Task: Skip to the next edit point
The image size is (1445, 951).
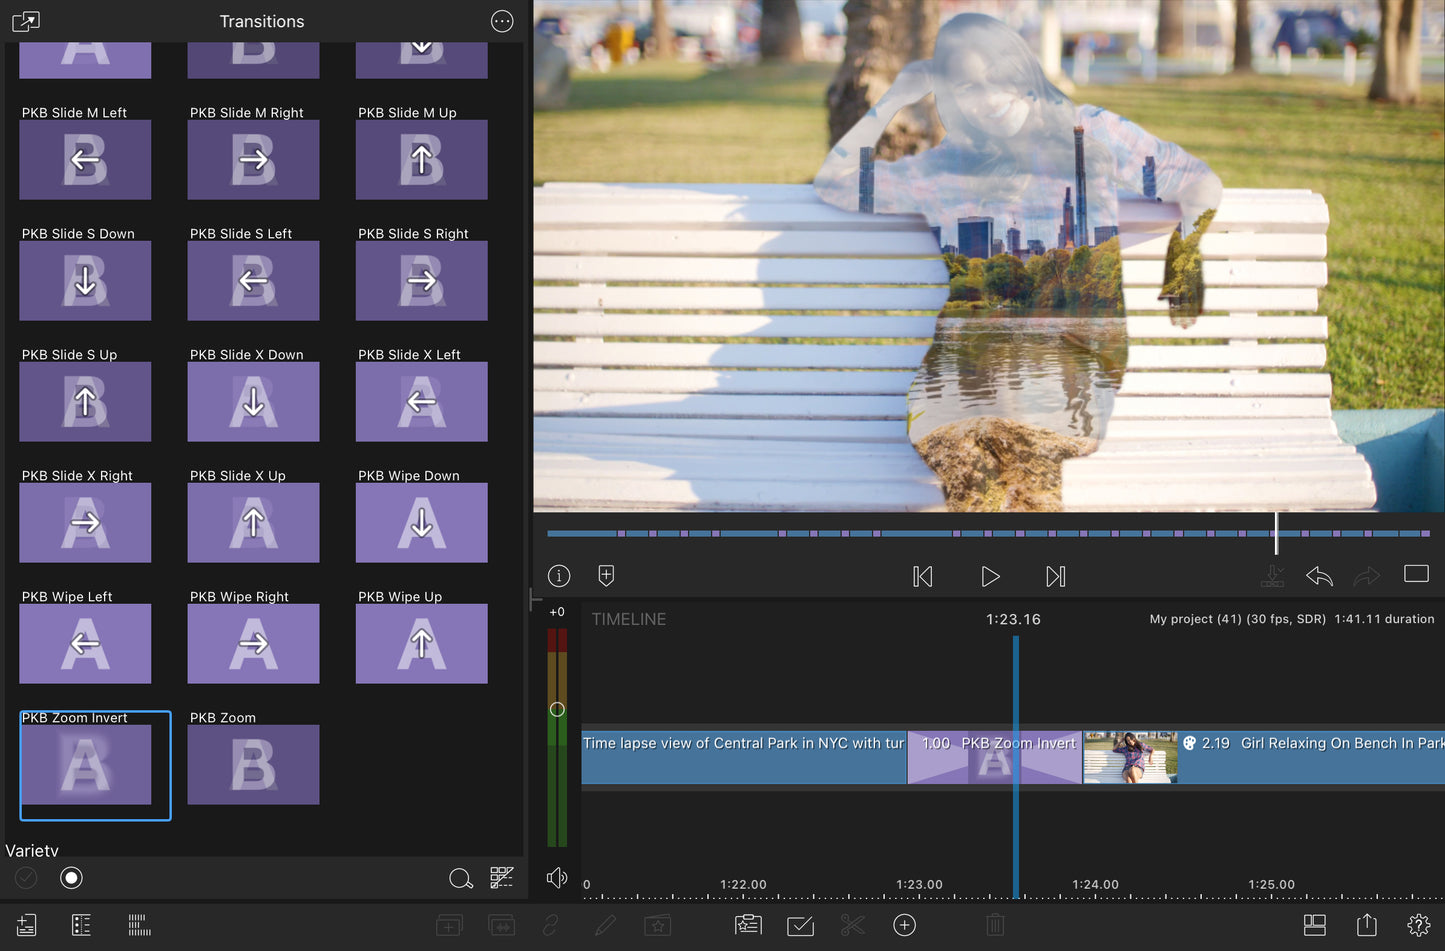Action: pyautogui.click(x=1055, y=576)
